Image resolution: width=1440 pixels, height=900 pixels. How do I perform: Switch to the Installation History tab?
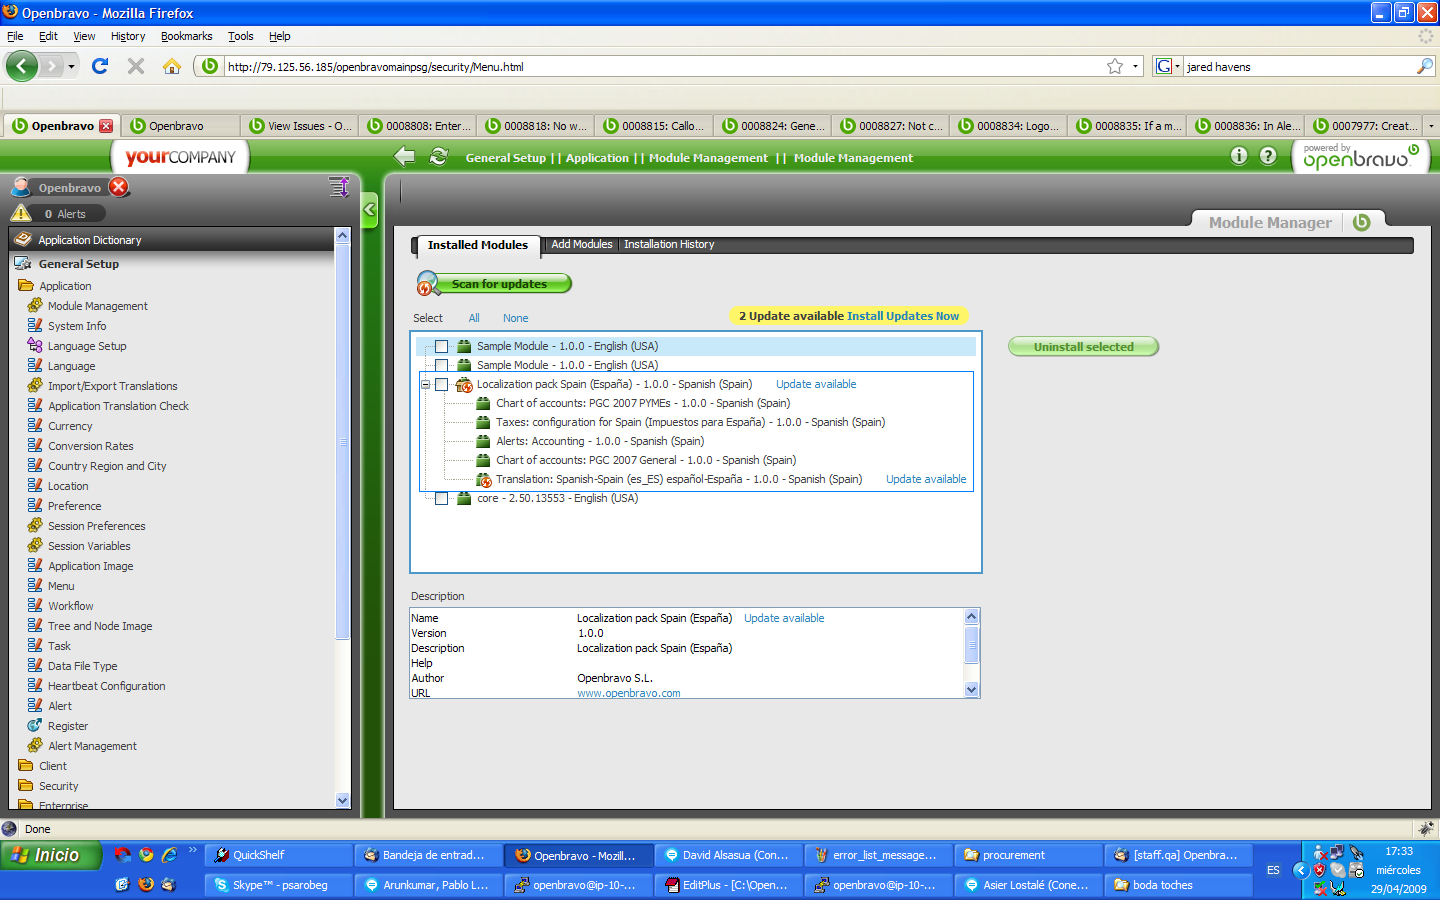[669, 244]
